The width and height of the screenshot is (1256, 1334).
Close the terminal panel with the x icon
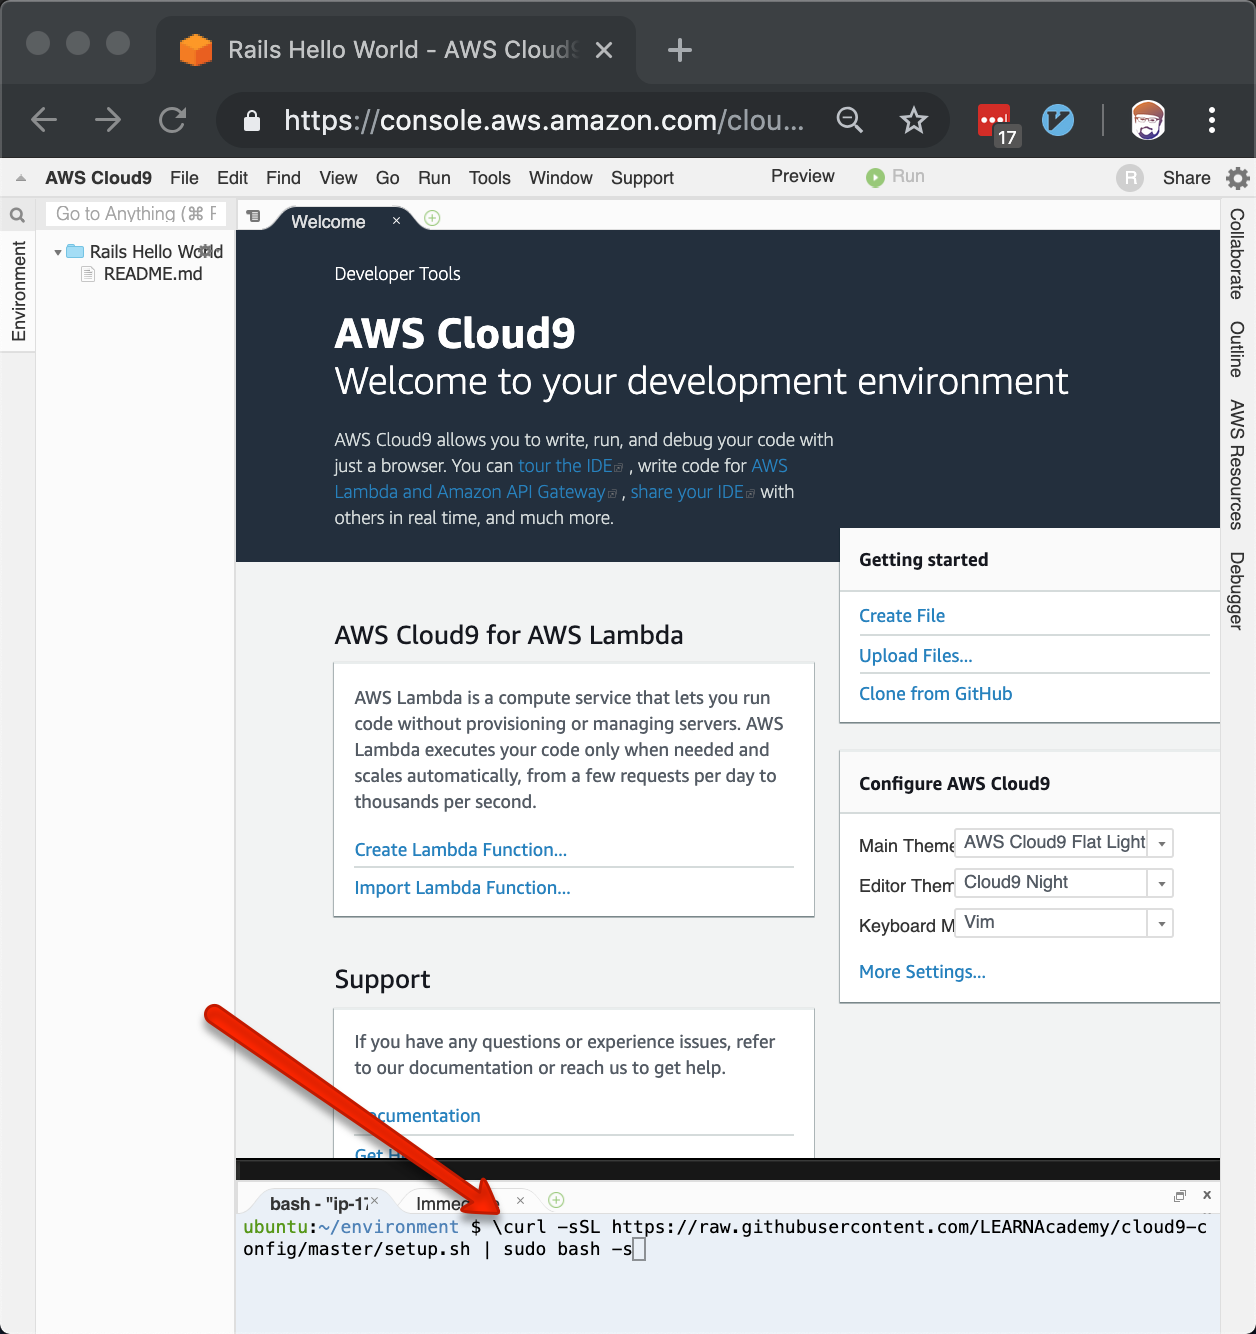coord(1207,1195)
